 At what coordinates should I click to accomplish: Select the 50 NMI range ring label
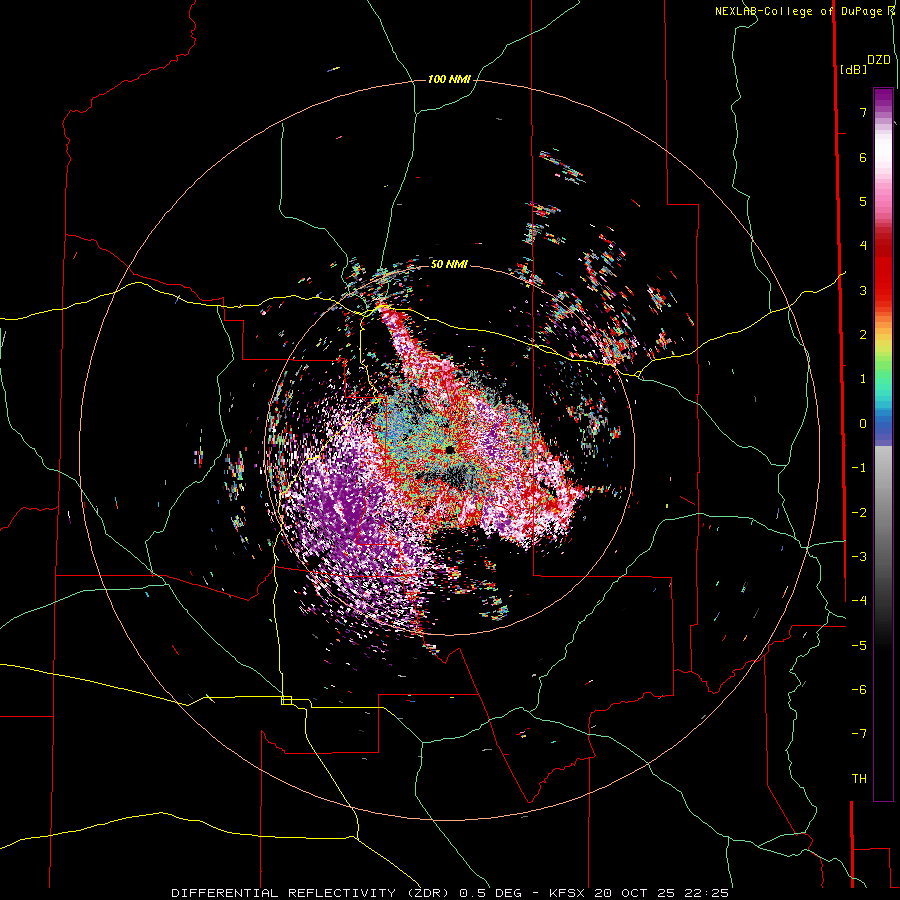449,264
